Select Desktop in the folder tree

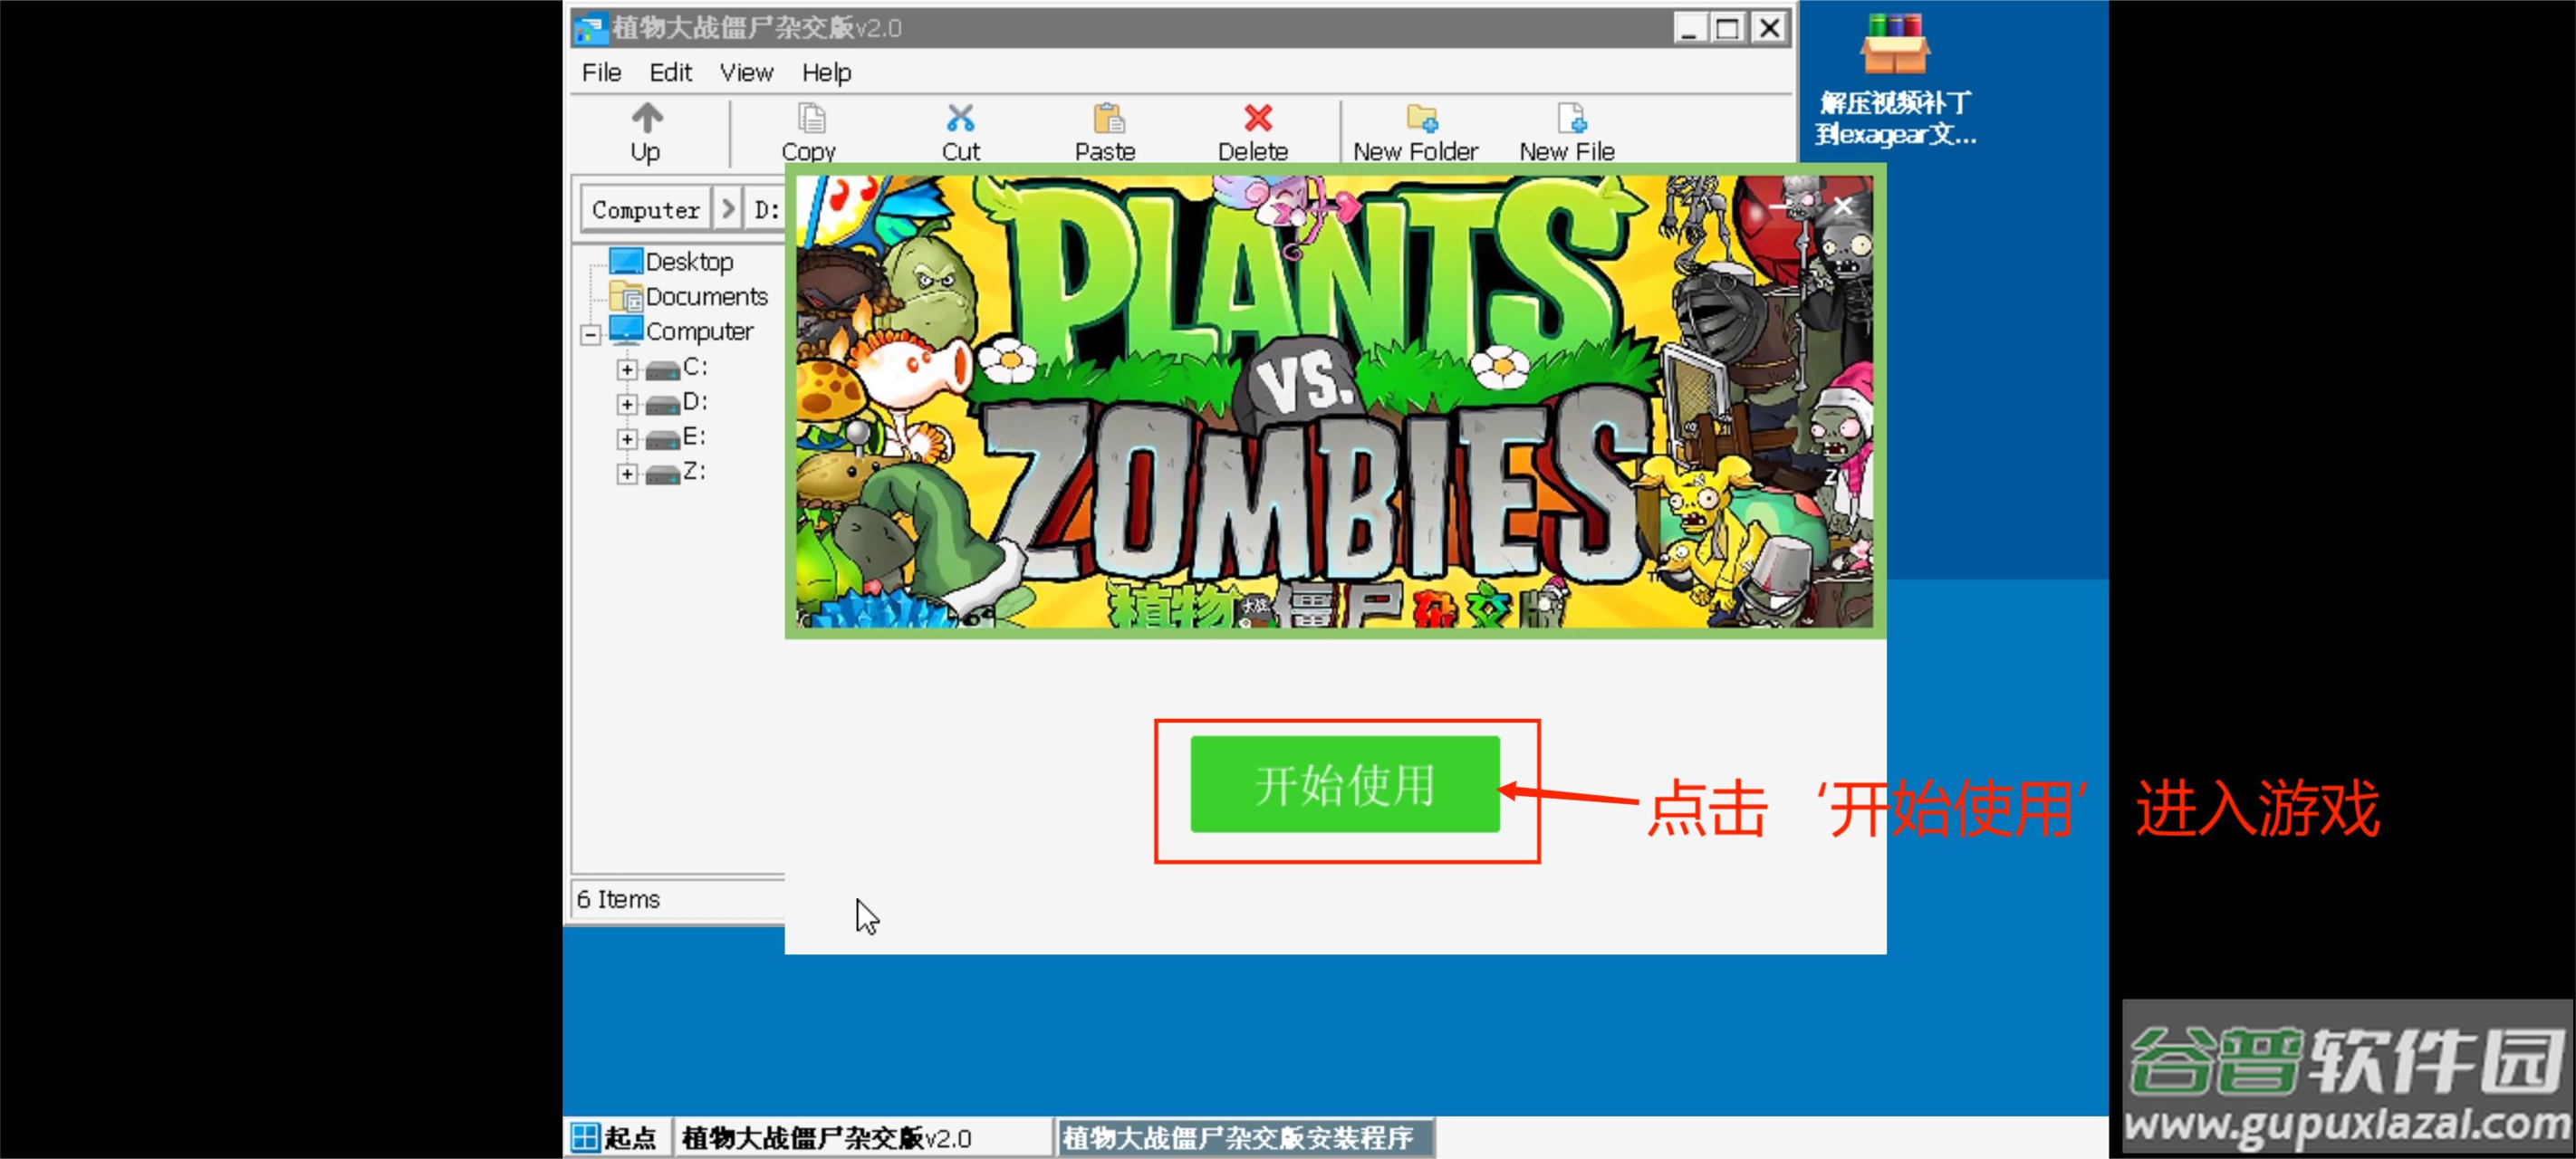(688, 262)
